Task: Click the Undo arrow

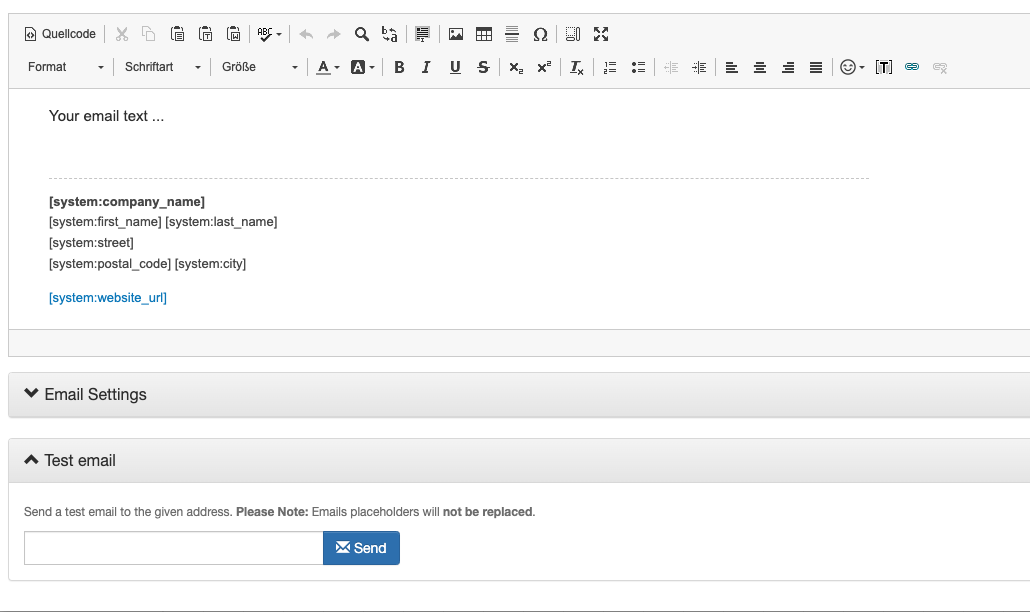Action: tap(306, 34)
